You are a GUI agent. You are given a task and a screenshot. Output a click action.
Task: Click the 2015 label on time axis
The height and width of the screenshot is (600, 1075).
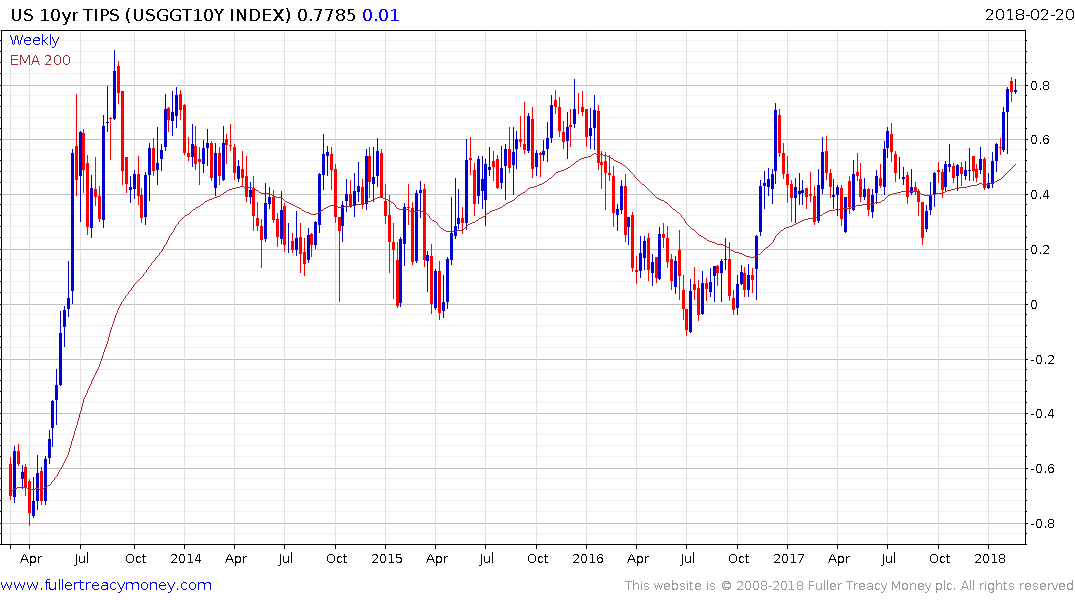[387, 558]
